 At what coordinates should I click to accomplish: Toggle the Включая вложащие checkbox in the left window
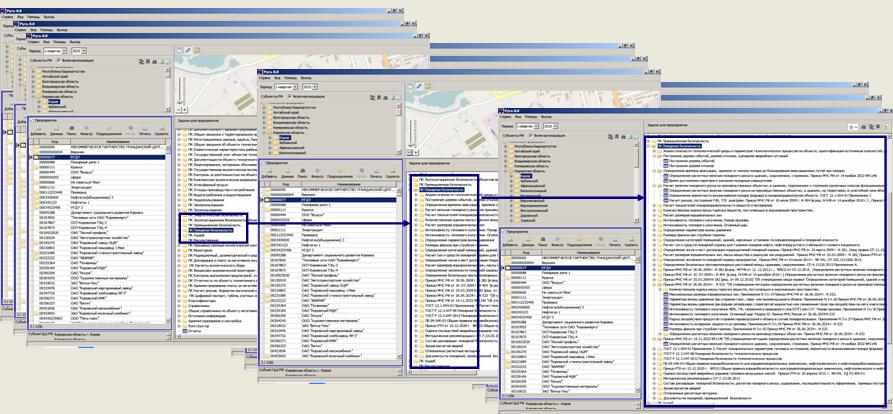pyautogui.click(x=59, y=61)
